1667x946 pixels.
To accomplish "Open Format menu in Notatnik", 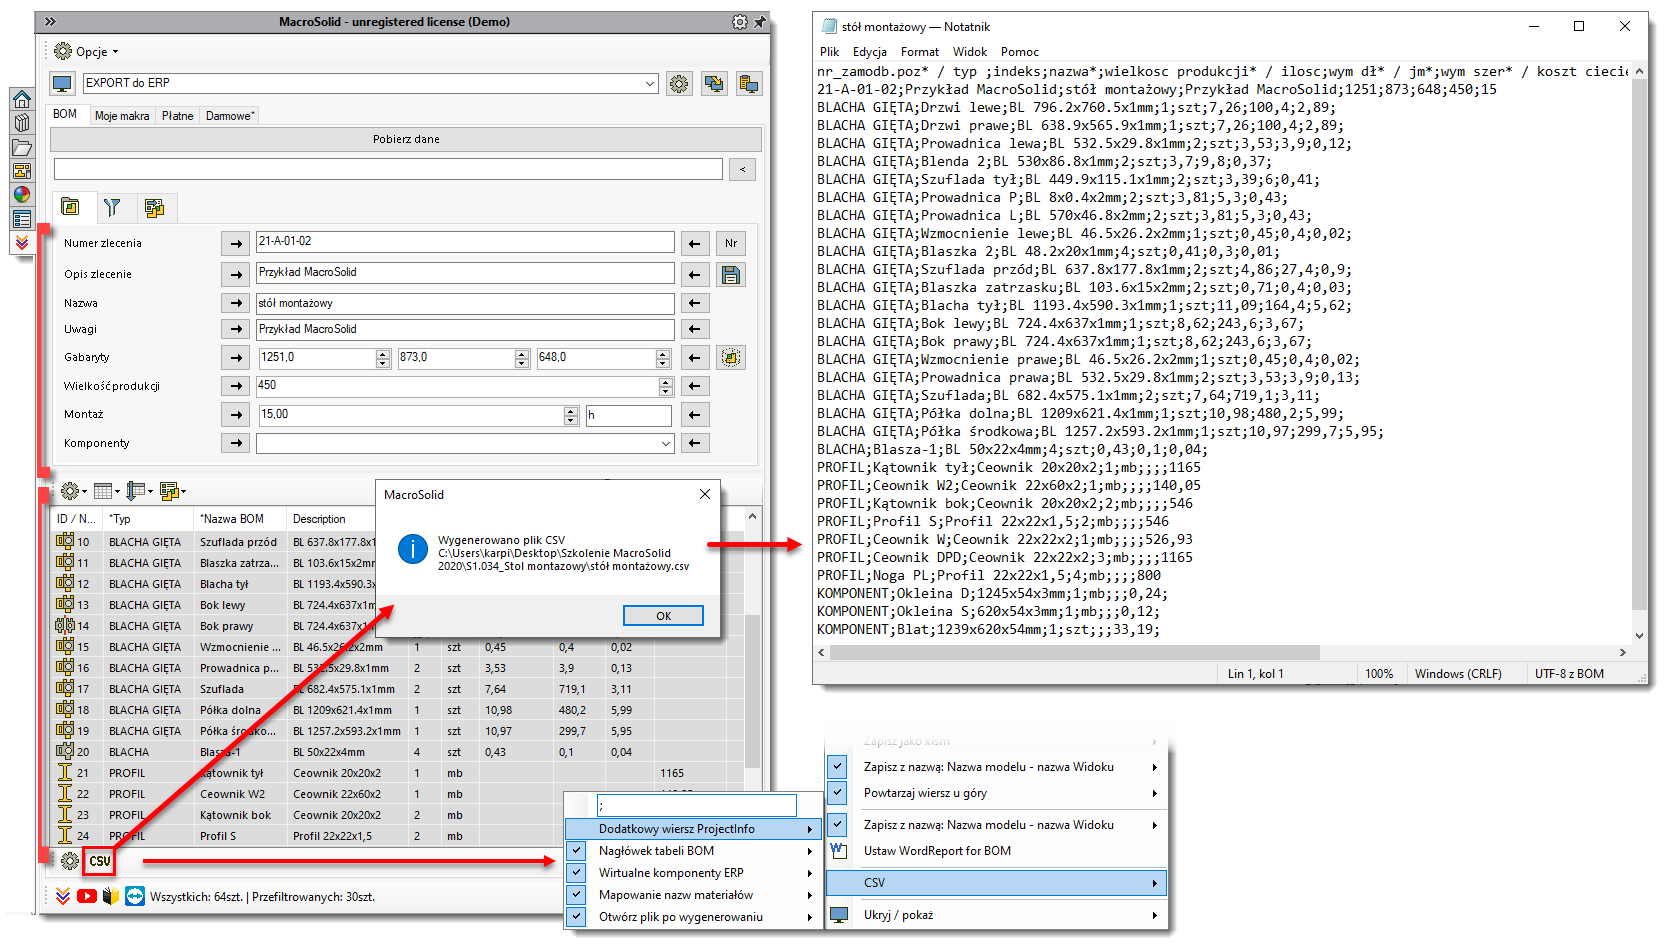I will (920, 52).
